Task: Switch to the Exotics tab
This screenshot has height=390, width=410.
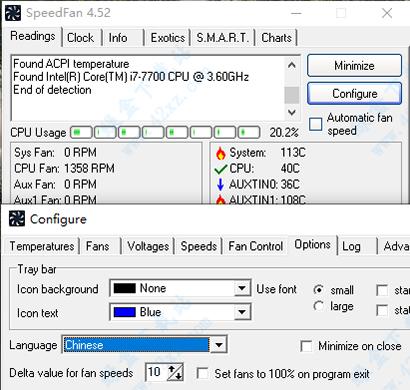Action: coord(168,38)
